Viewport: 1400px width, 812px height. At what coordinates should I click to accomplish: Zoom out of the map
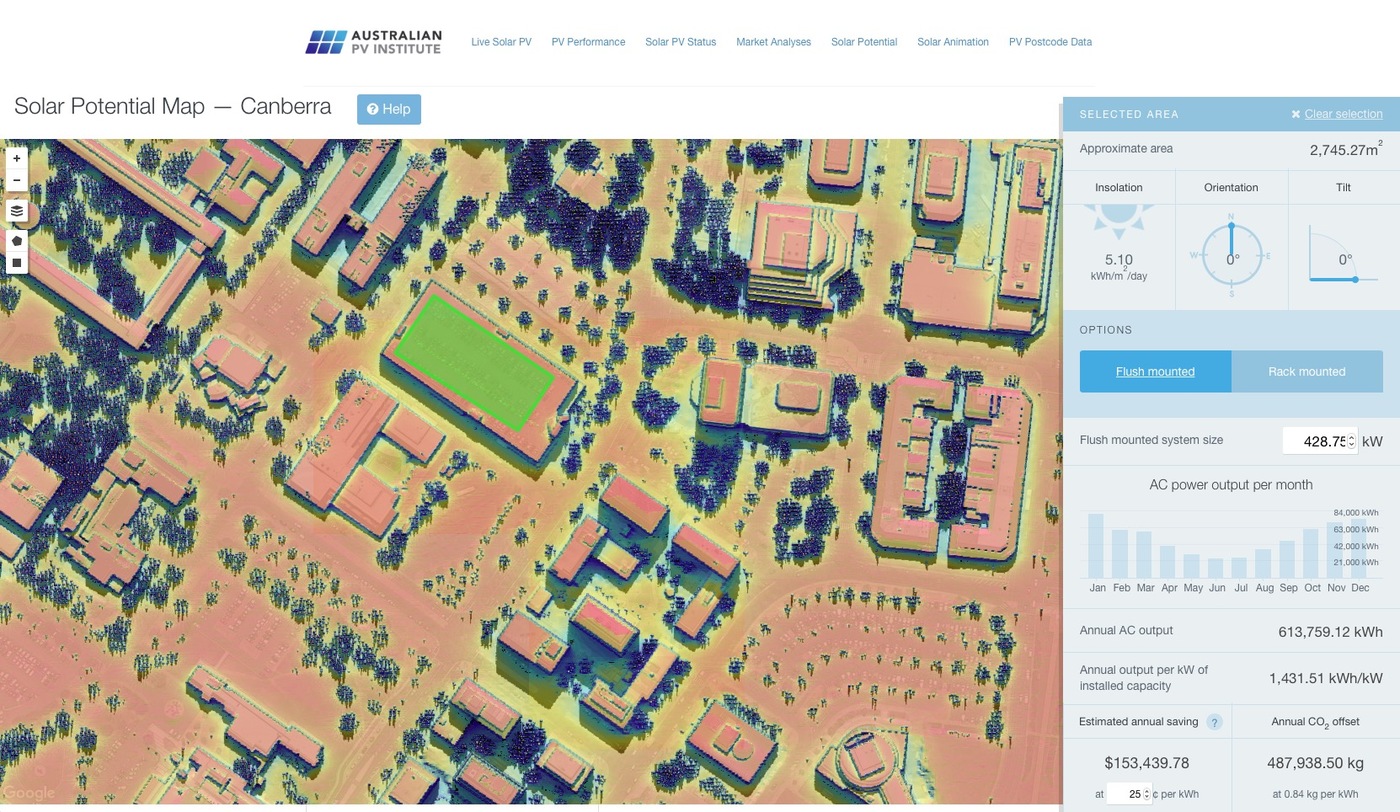(16, 179)
